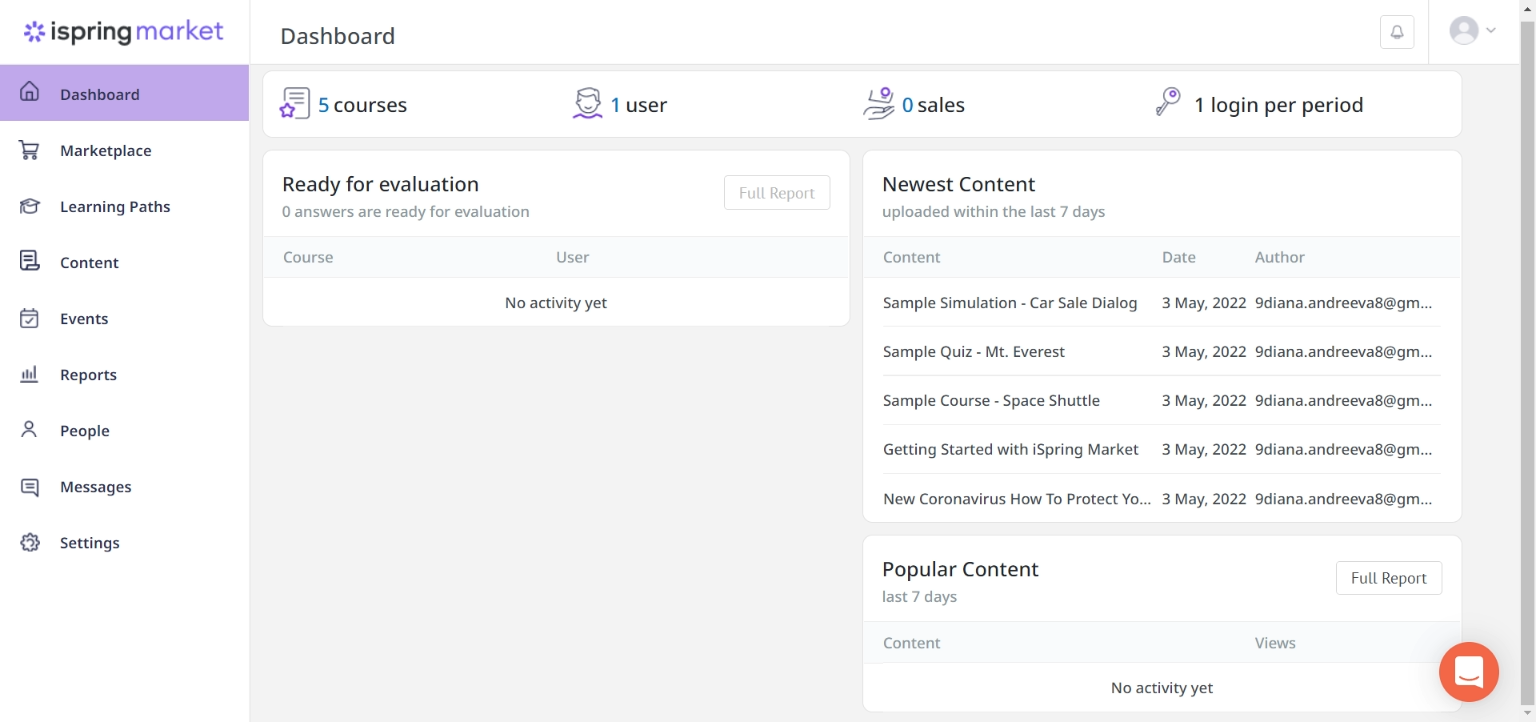Navigate to Events section
Screen dimensions: 1536x722
124,318
